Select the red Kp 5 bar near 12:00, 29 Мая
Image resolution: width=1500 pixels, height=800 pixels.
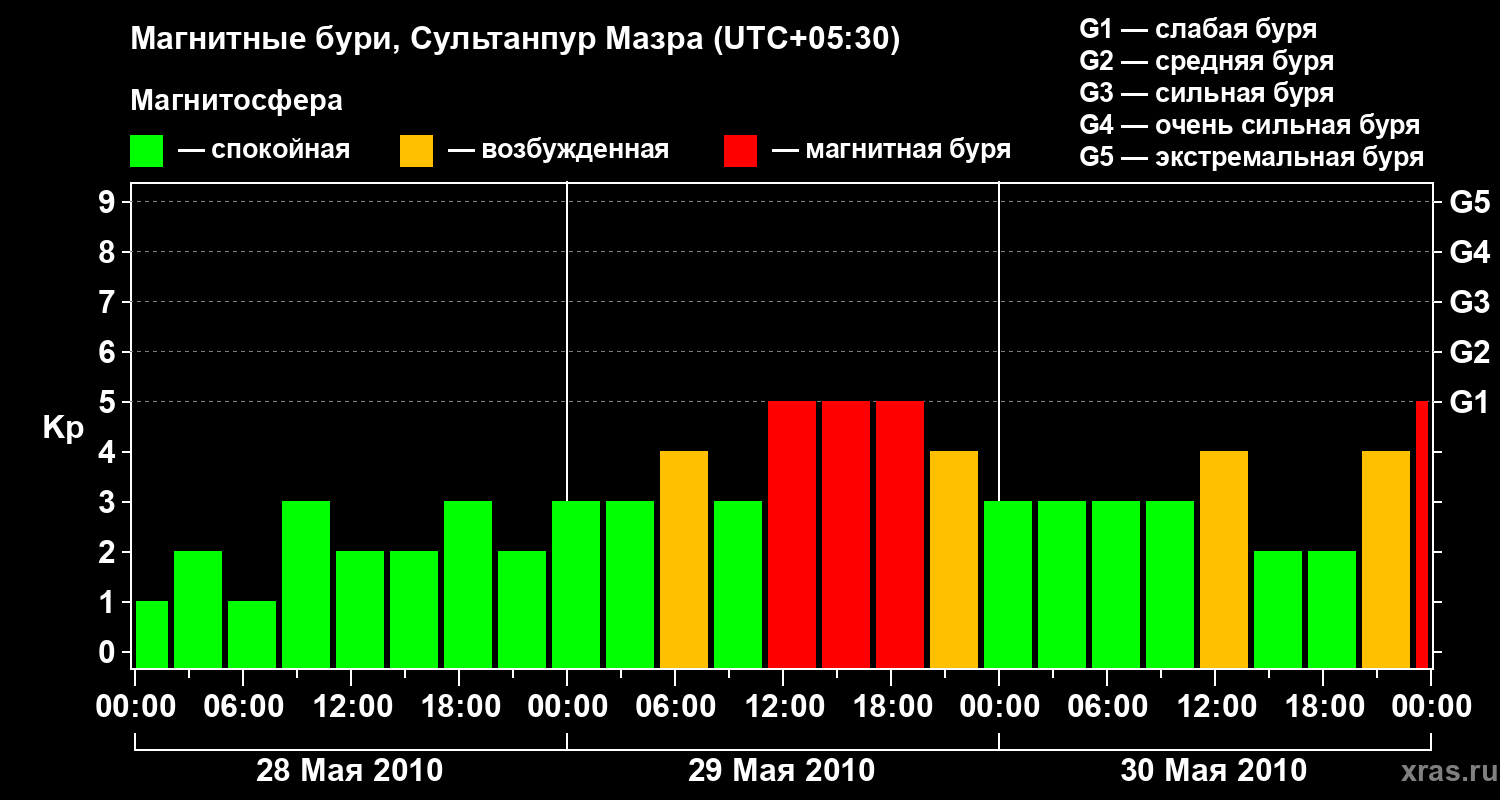point(792,534)
